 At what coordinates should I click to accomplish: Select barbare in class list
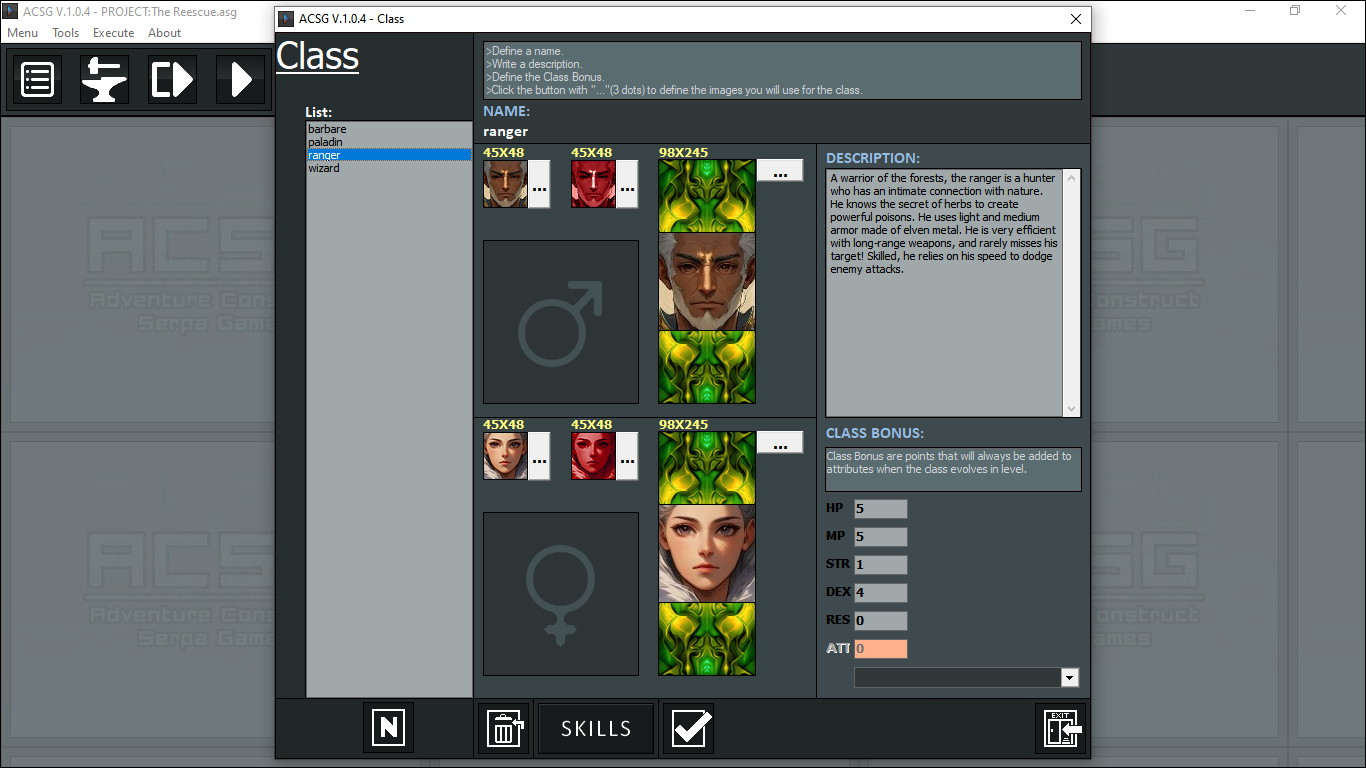389,129
